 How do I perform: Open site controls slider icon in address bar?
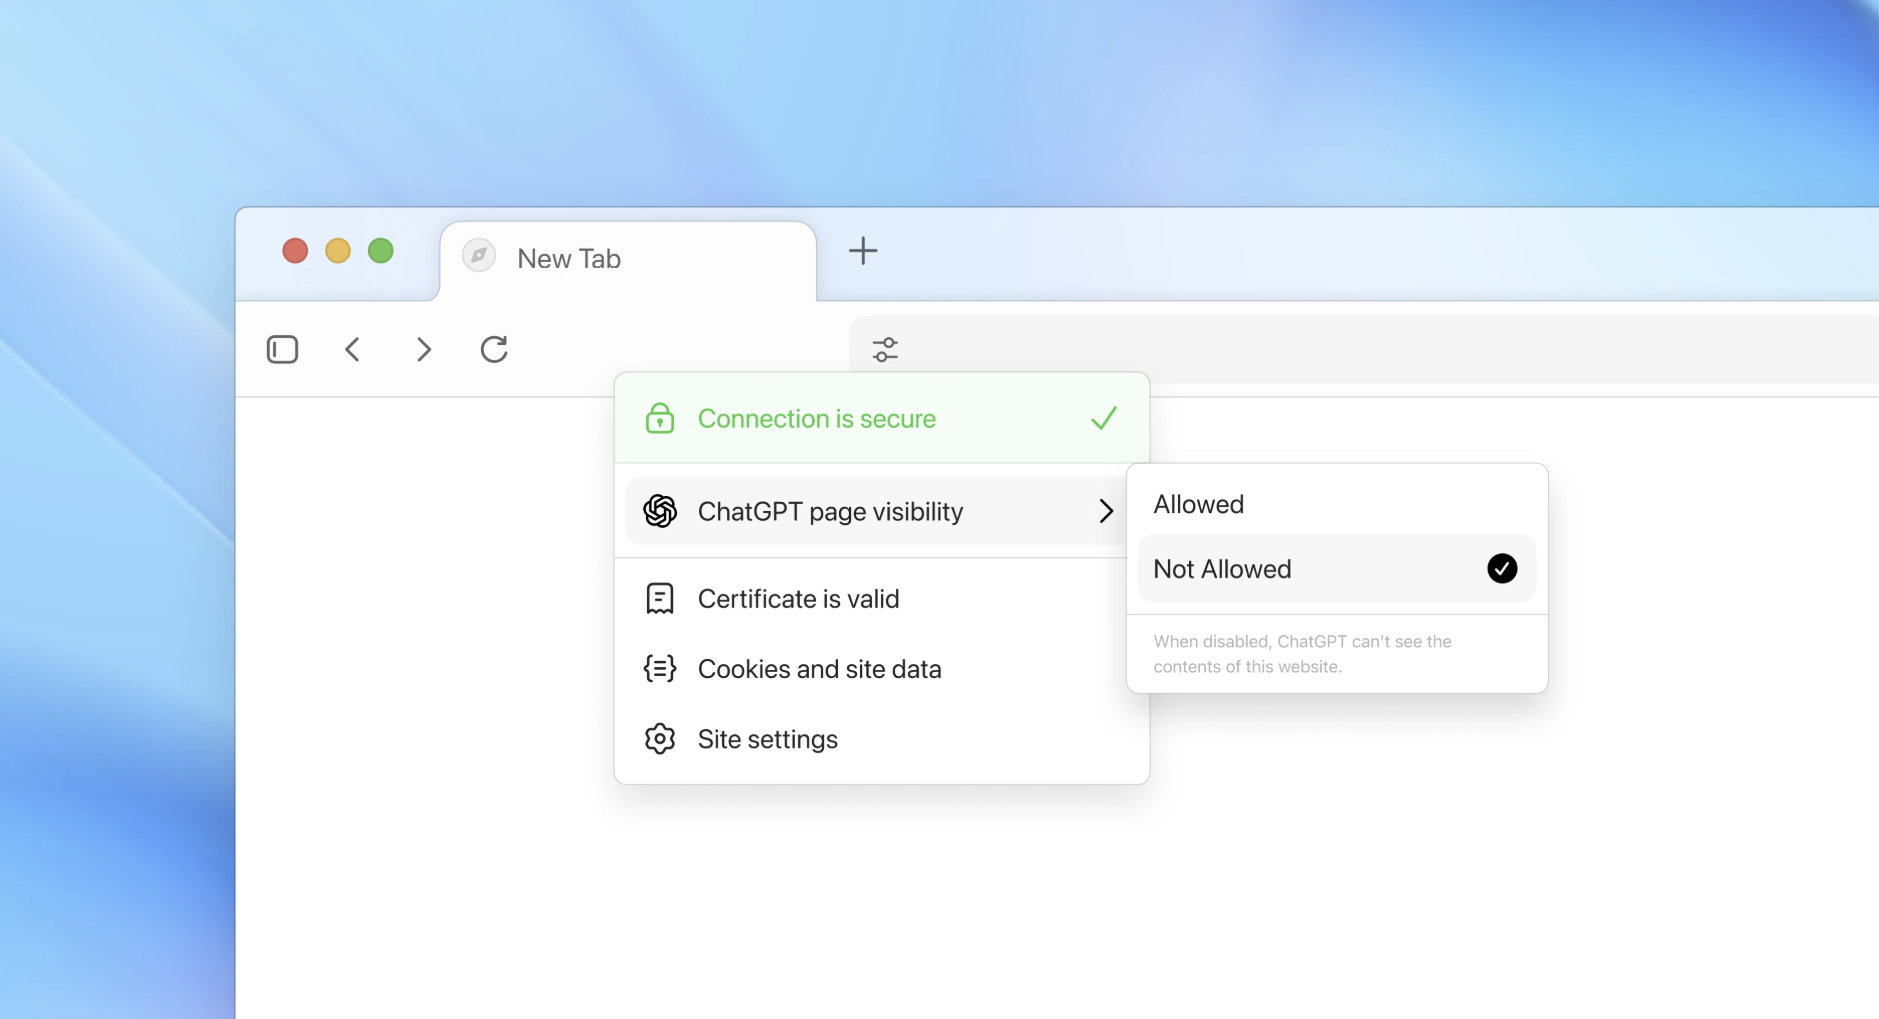pyautogui.click(x=885, y=349)
